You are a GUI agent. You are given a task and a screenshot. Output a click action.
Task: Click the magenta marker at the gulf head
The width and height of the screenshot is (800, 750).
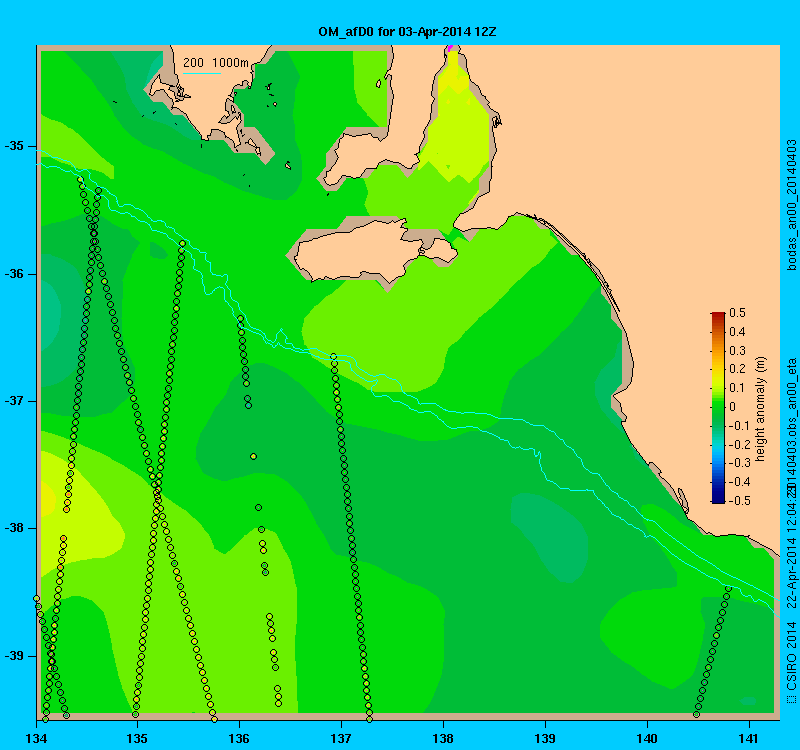(449, 48)
